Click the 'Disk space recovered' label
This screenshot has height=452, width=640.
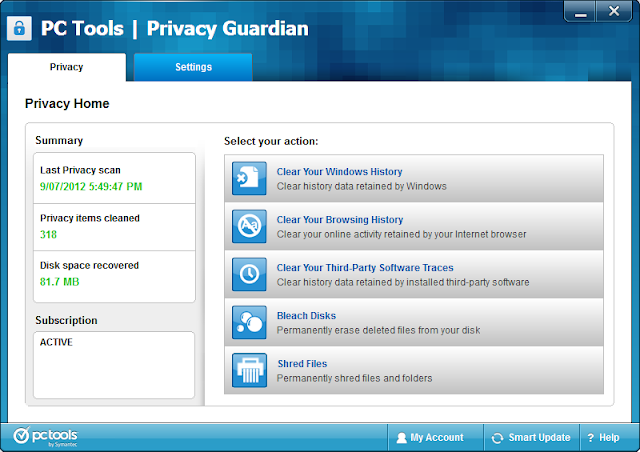89,265
